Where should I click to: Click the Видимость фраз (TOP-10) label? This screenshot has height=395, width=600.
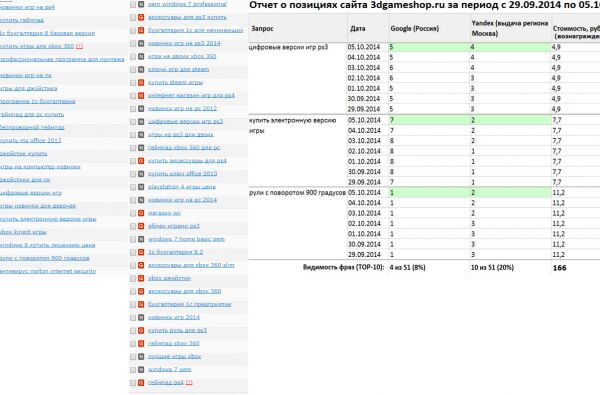[x=343, y=267]
